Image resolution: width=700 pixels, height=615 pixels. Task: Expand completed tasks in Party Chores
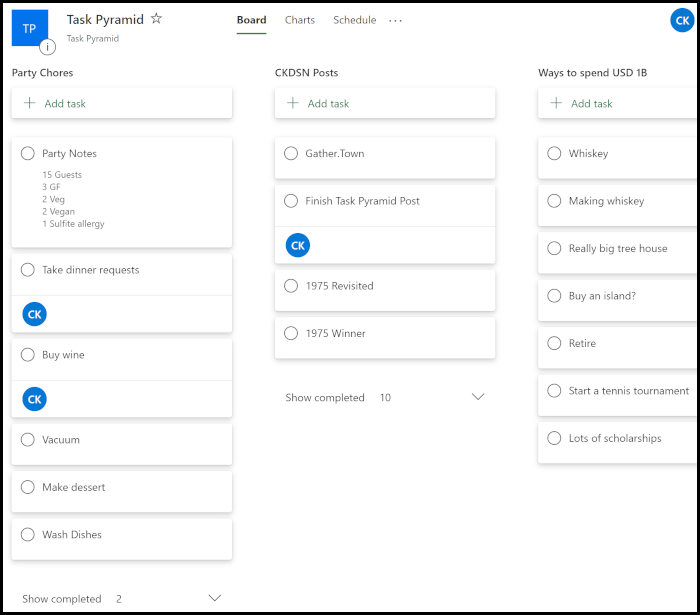[x=214, y=598]
